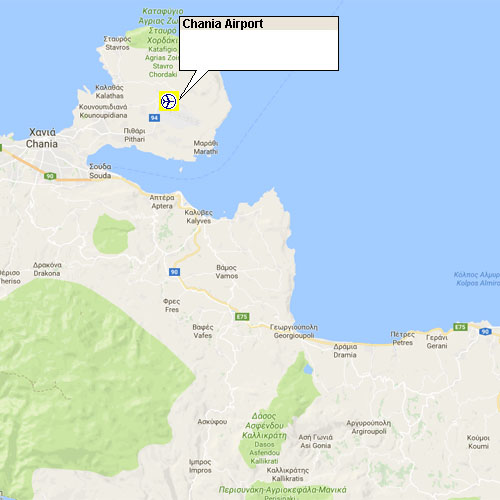Click the Impros place label

200,466
